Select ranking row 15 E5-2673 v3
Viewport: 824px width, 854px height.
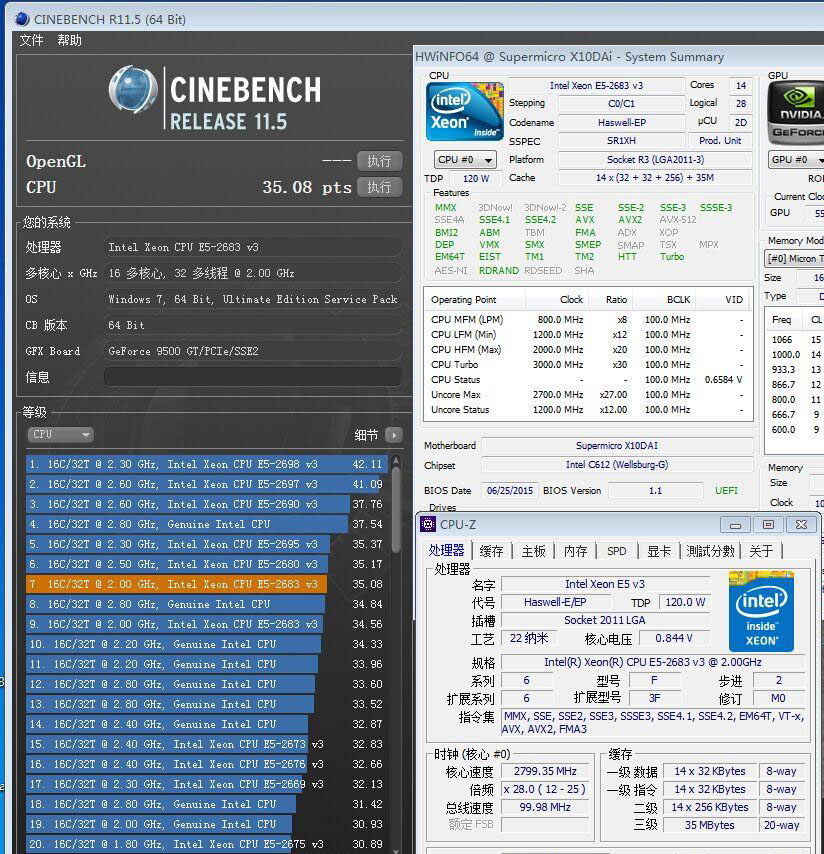(206, 744)
